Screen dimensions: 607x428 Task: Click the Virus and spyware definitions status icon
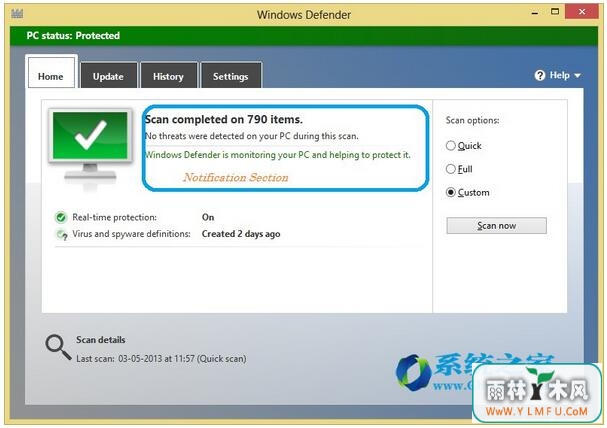coord(62,235)
